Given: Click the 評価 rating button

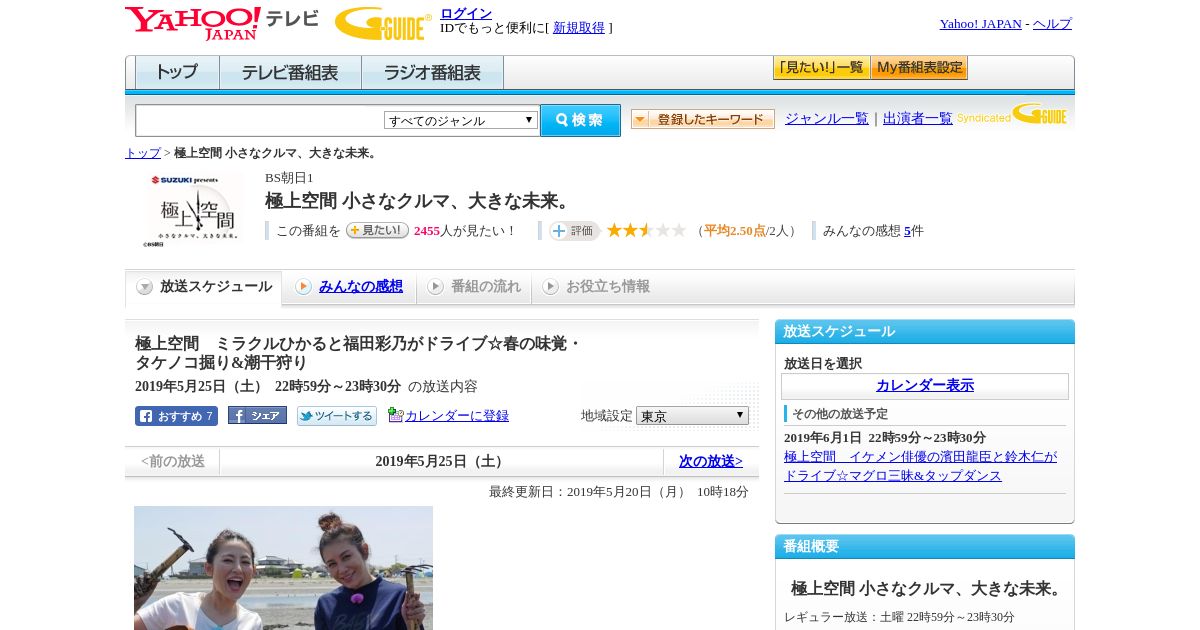Looking at the screenshot, I should tap(574, 231).
